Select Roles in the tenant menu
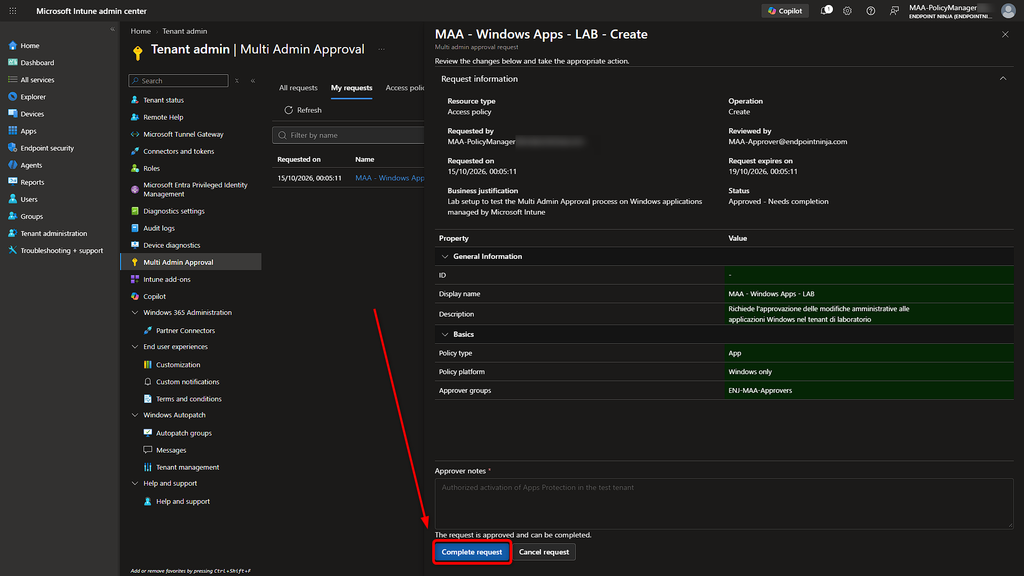This screenshot has height=576, width=1024. pos(151,168)
